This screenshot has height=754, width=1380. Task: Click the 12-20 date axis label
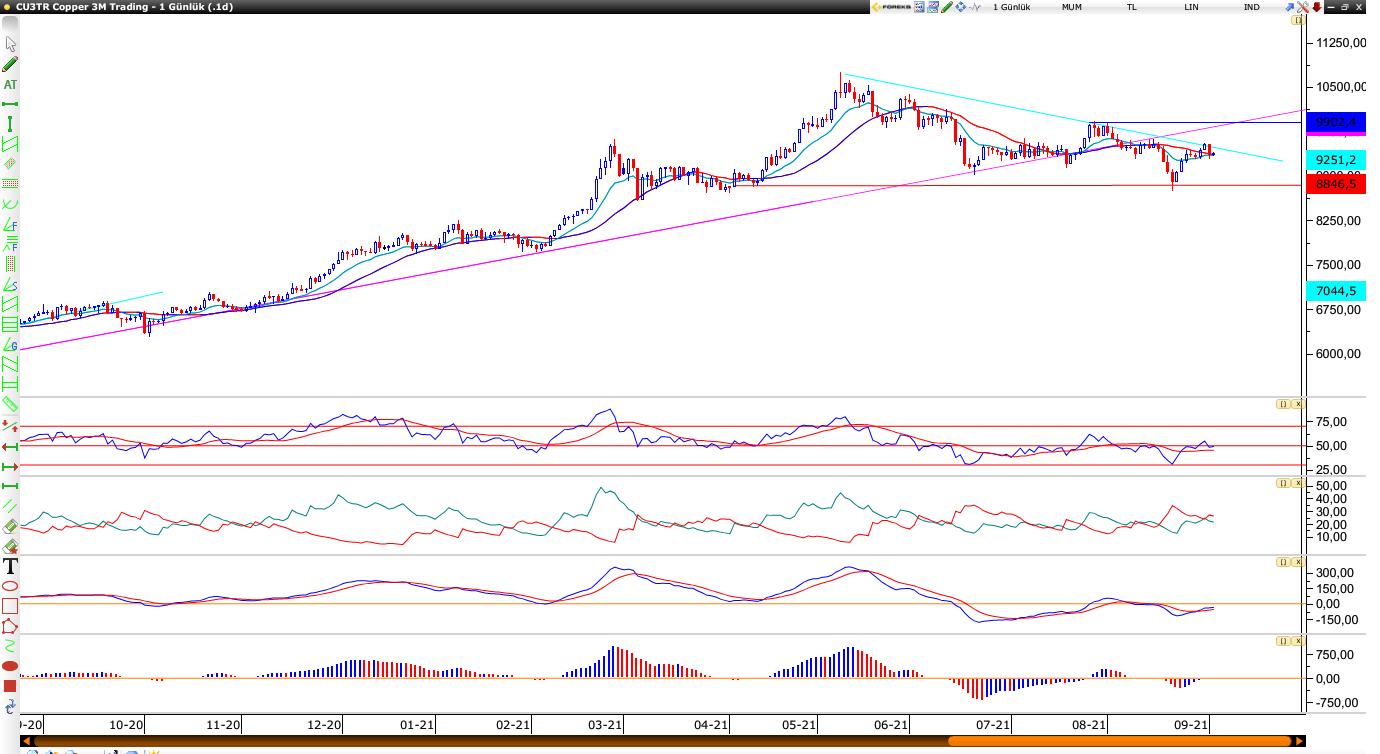[325, 725]
